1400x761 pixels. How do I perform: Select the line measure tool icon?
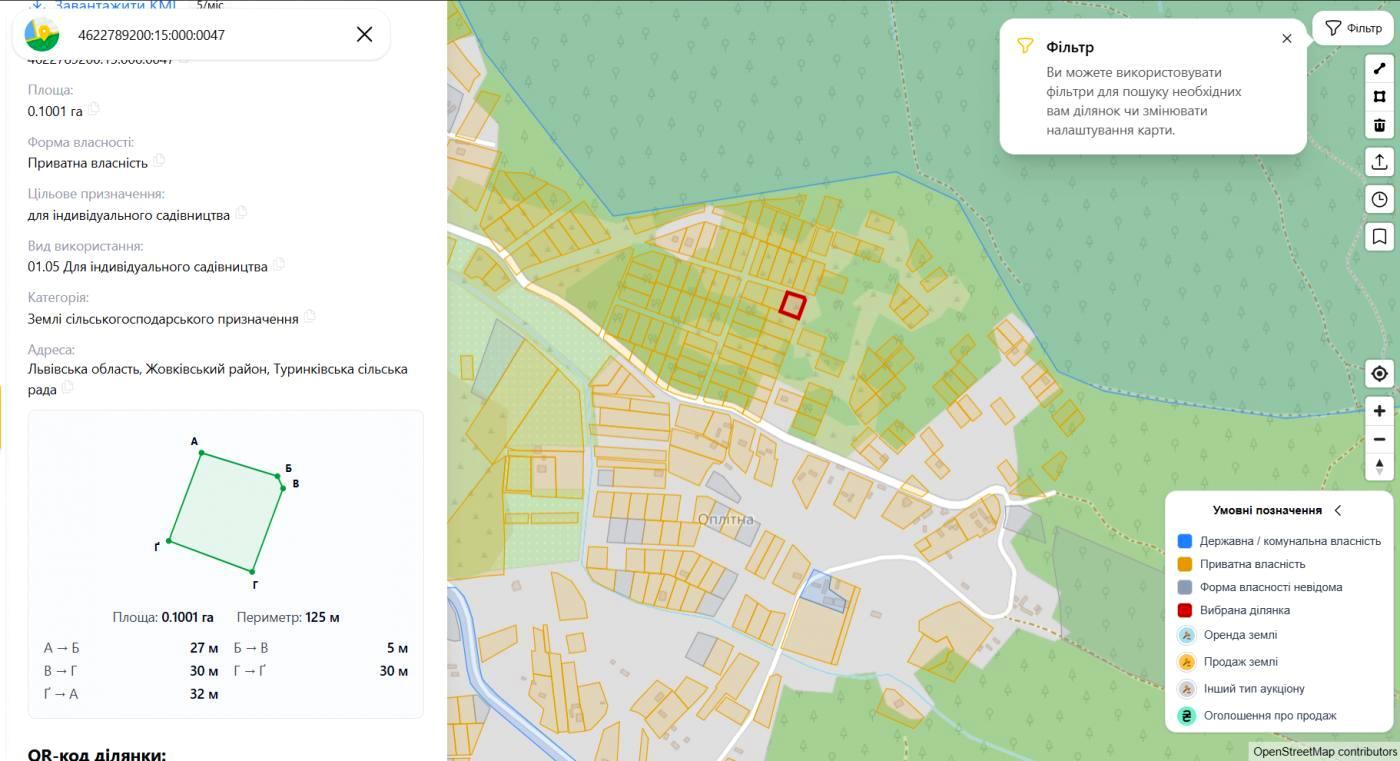click(x=1379, y=69)
